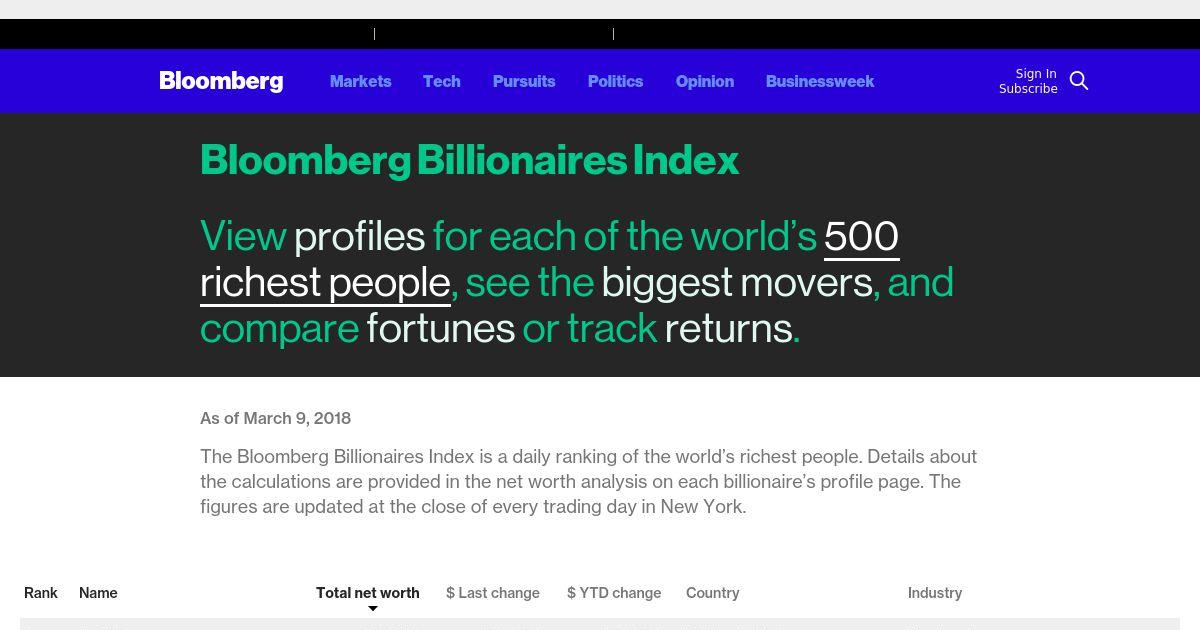1200x630 pixels.
Task: Sort by Country column header
Action: click(713, 593)
